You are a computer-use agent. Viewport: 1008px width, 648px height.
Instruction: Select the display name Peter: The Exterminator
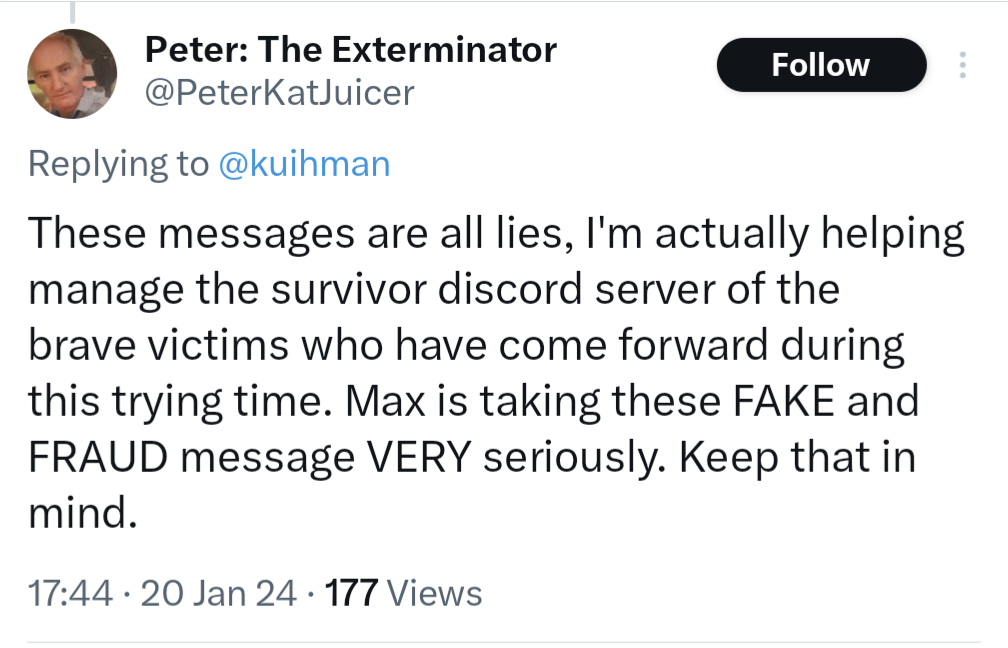pyautogui.click(x=350, y=49)
